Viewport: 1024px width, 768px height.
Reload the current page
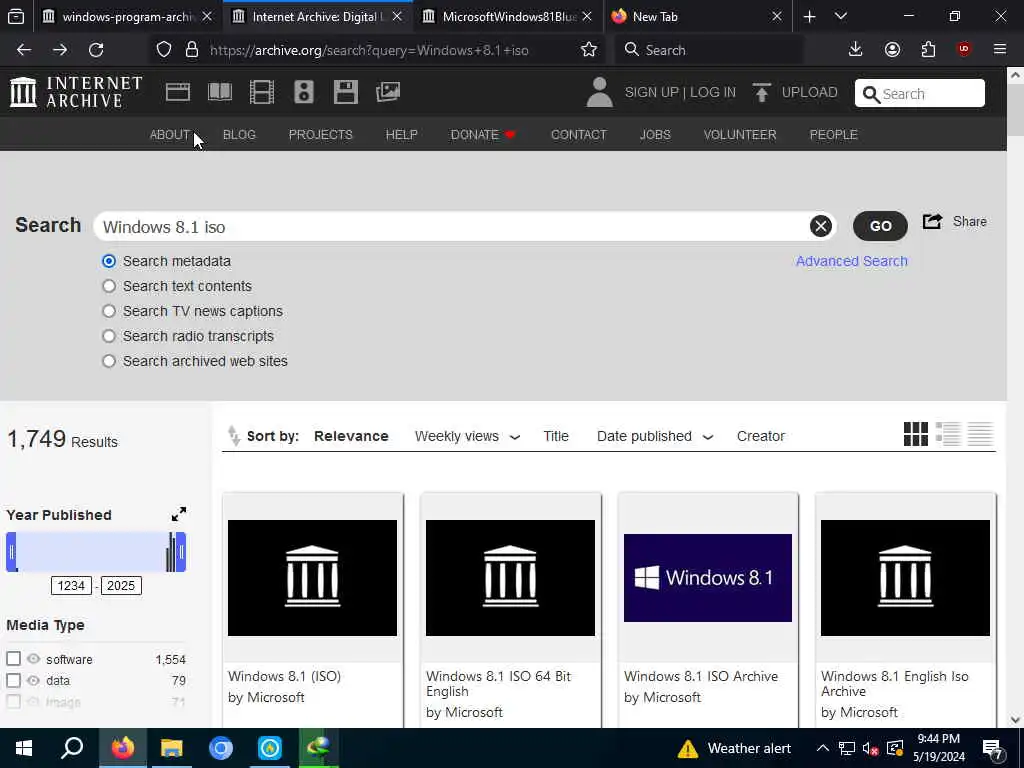tap(96, 50)
